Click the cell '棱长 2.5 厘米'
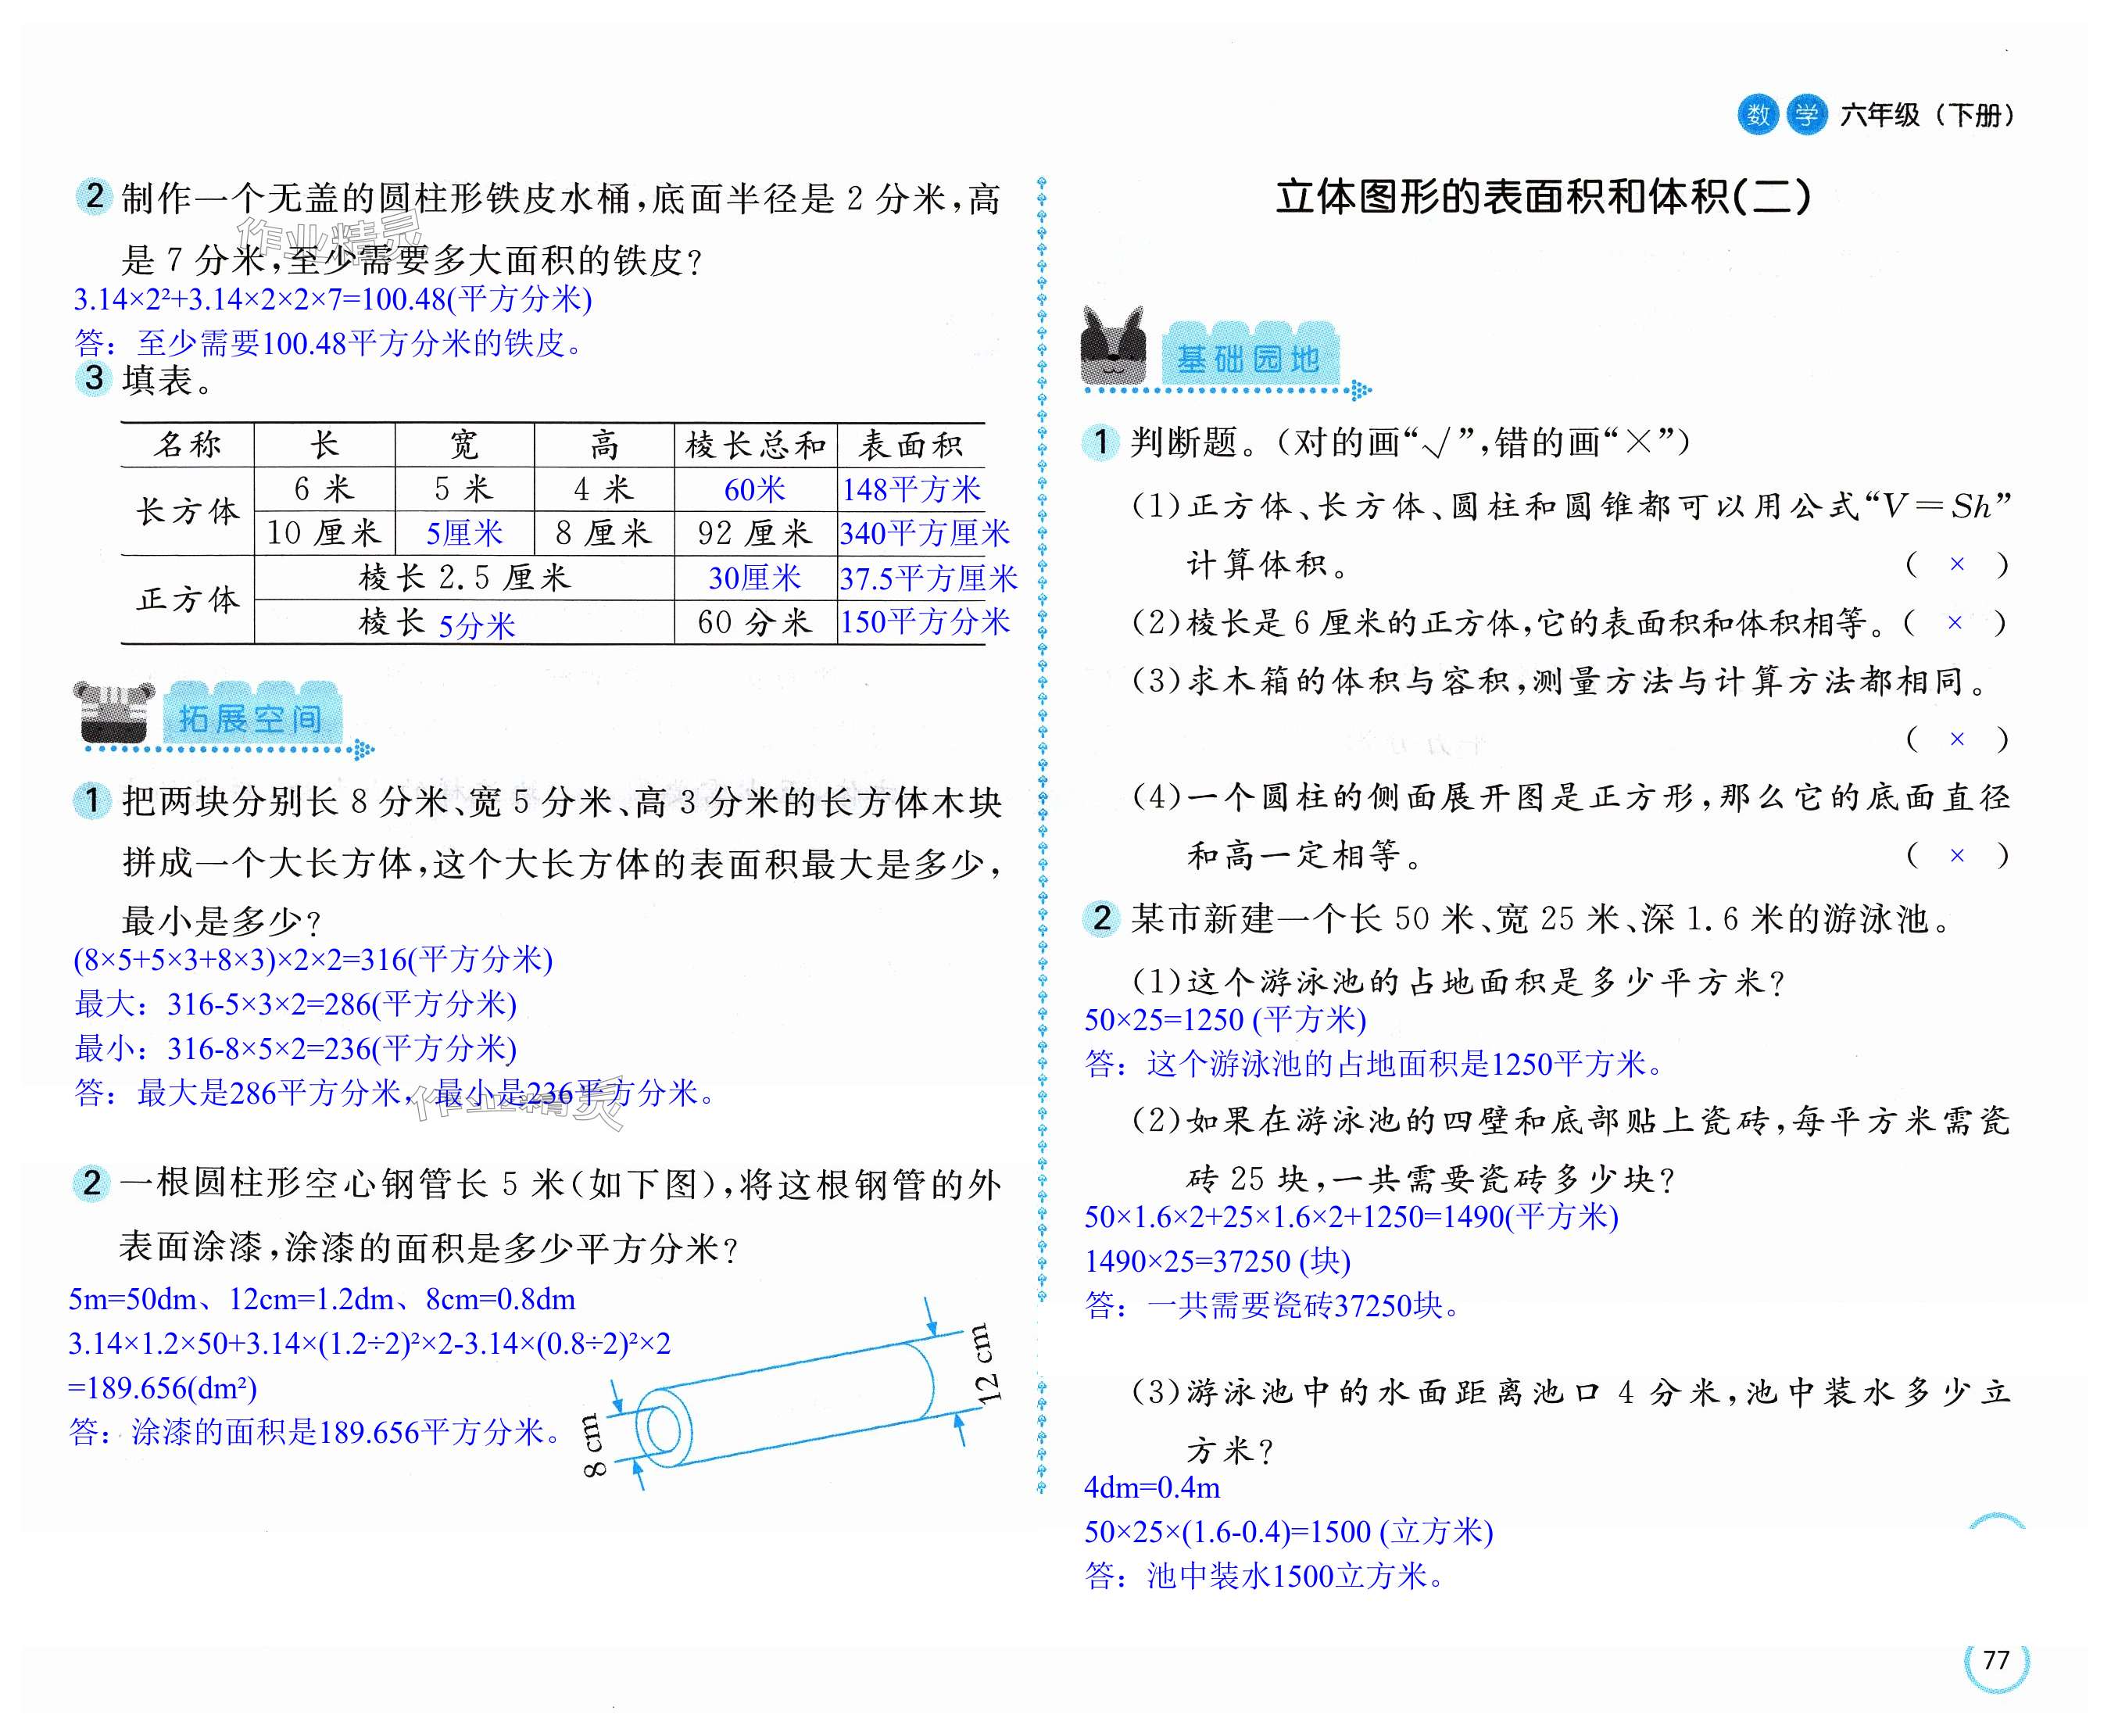 pyautogui.click(x=464, y=577)
